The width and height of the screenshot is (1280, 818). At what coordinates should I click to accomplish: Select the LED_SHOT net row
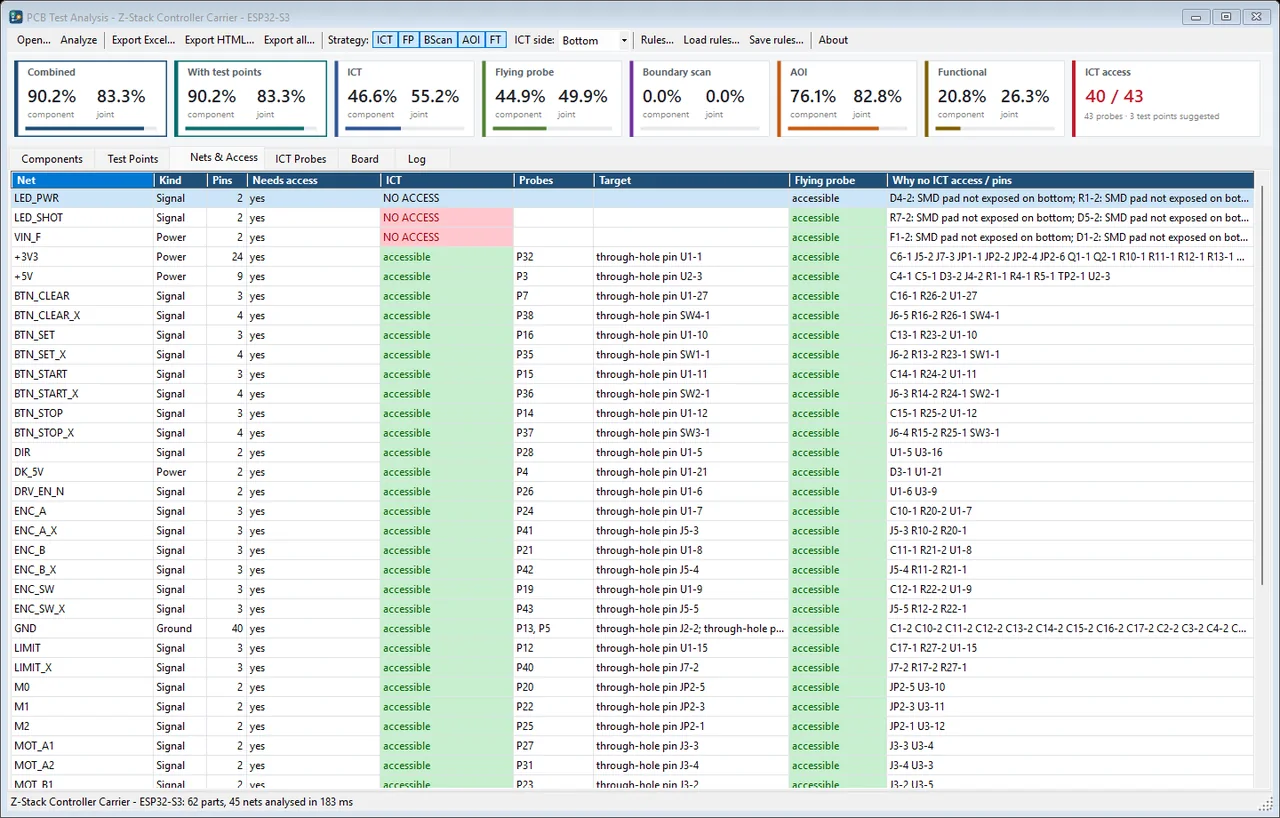point(632,218)
